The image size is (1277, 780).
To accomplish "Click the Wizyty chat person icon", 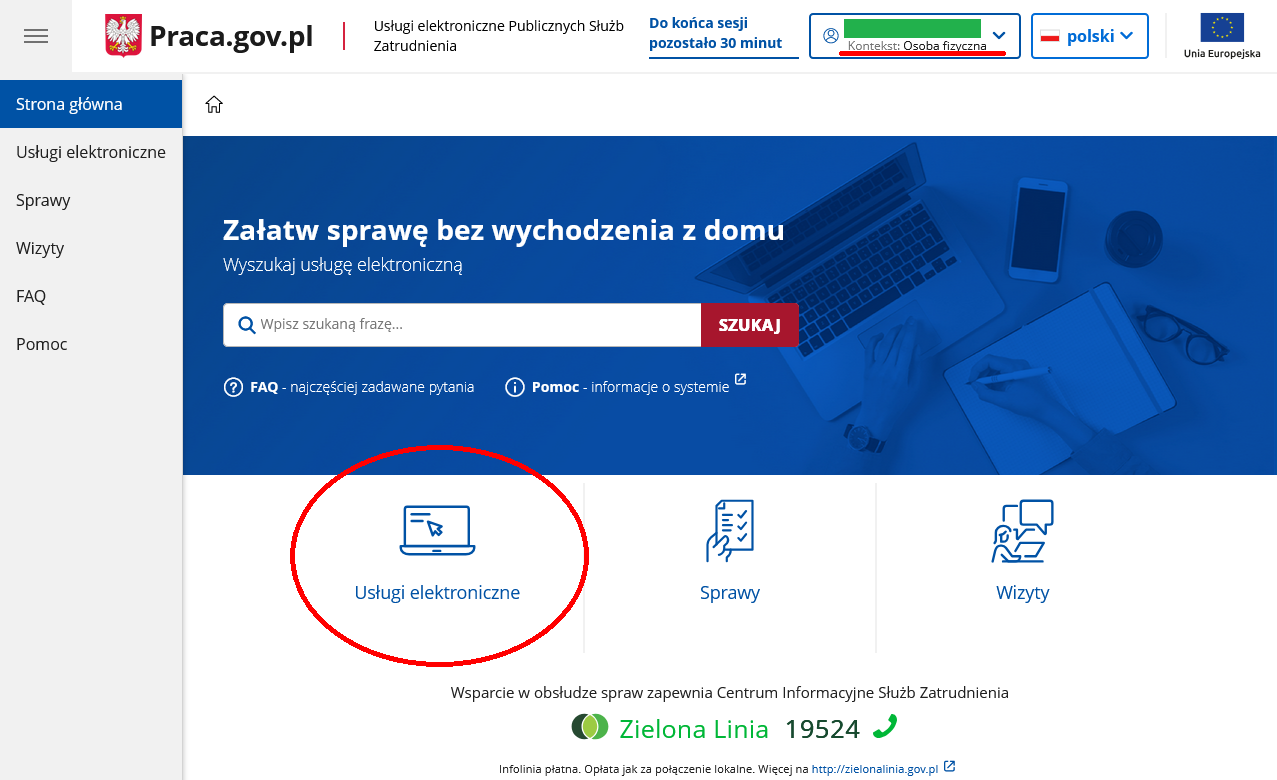I will point(1022,530).
